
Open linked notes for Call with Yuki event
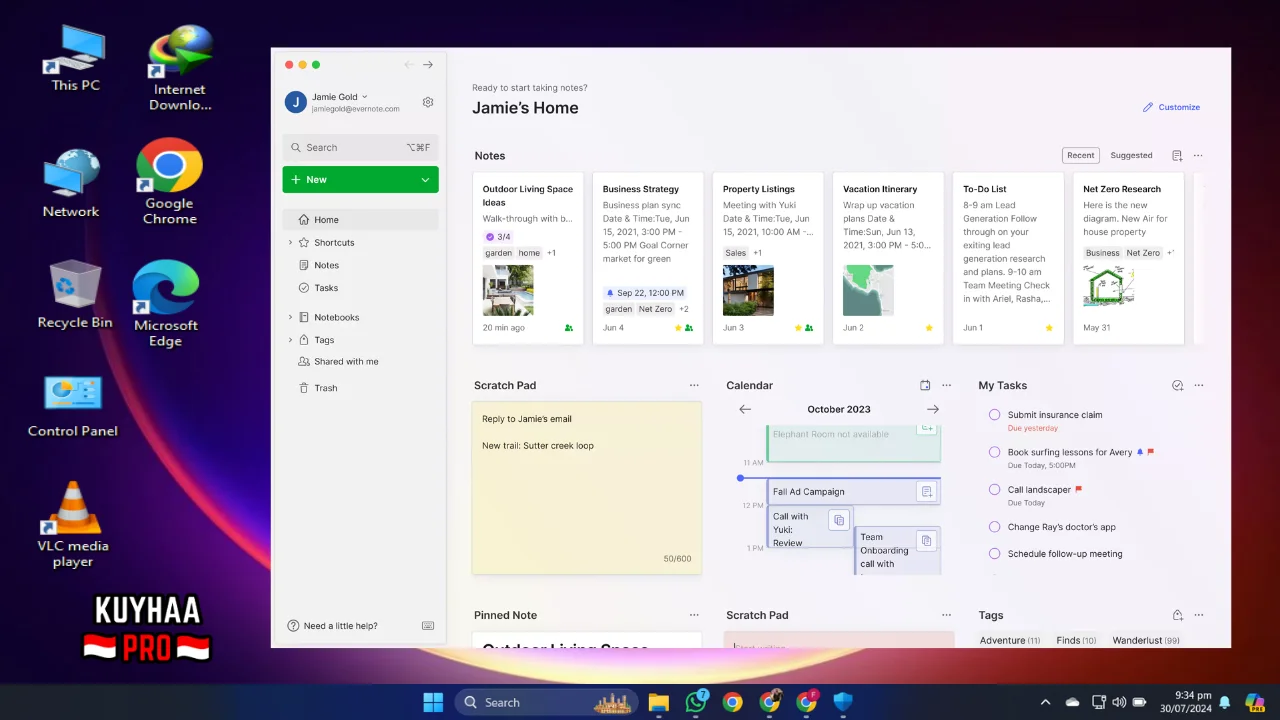[x=839, y=520]
